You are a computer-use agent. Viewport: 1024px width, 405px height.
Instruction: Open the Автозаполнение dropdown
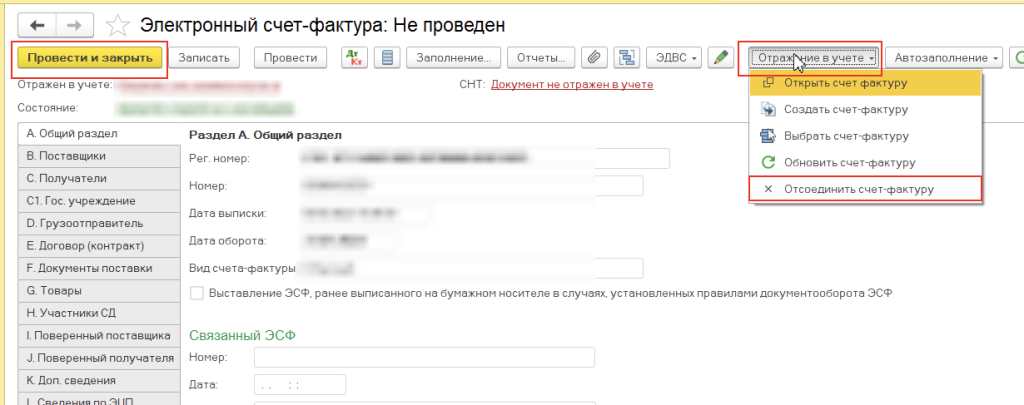tap(943, 58)
